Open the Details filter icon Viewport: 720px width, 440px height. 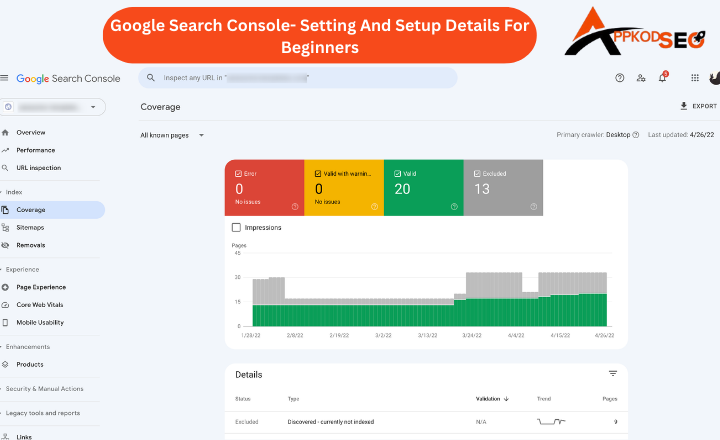(x=613, y=373)
